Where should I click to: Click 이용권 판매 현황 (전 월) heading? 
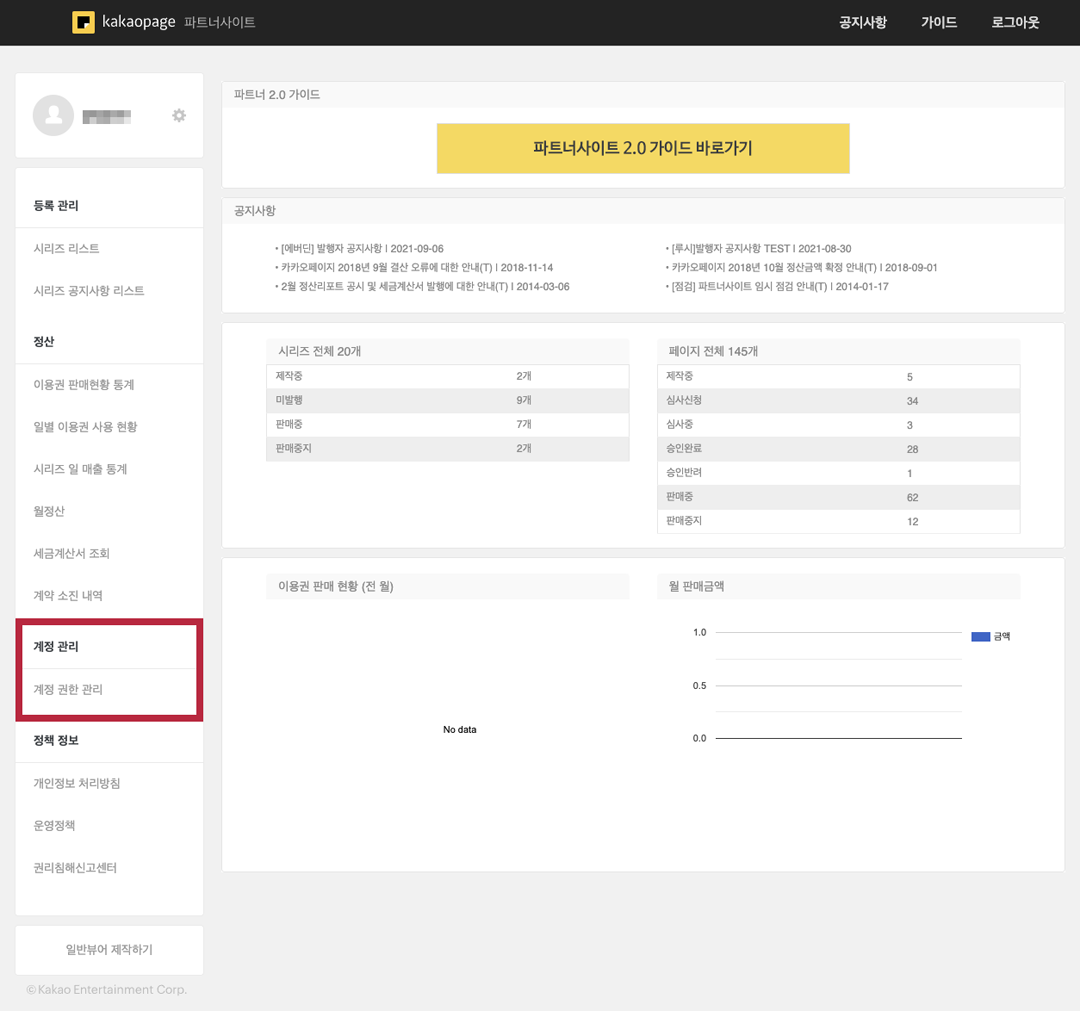coord(335,586)
